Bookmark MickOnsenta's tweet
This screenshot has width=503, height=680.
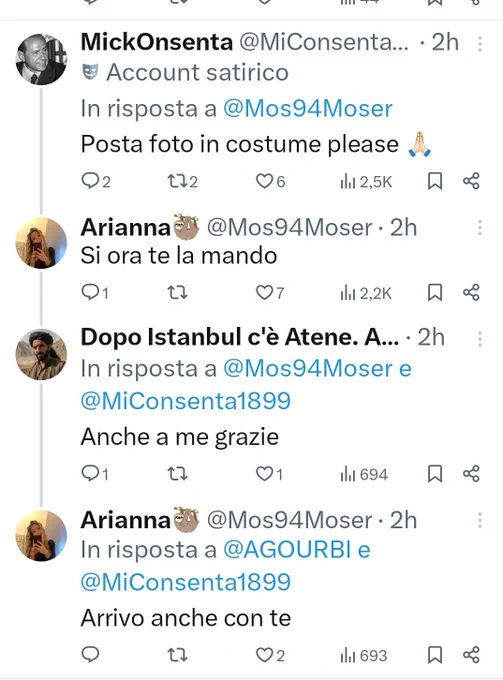click(435, 181)
